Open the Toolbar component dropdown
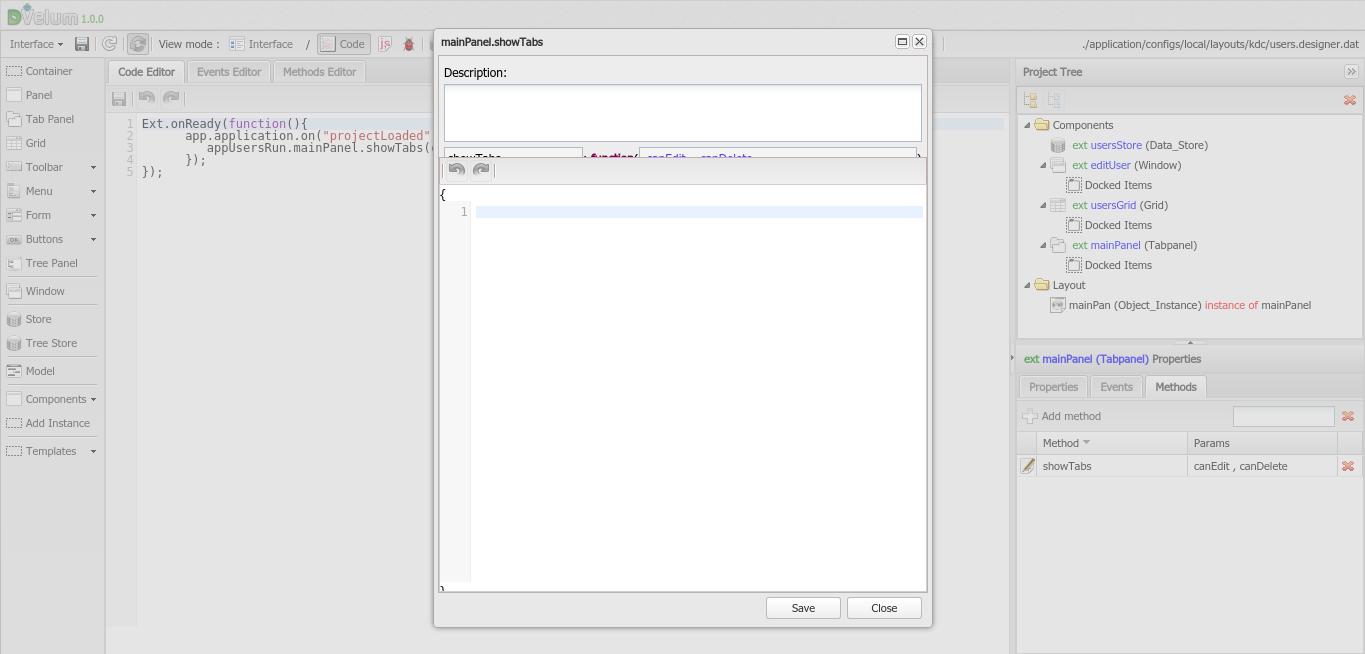This screenshot has width=1365, height=654. [x=51, y=167]
